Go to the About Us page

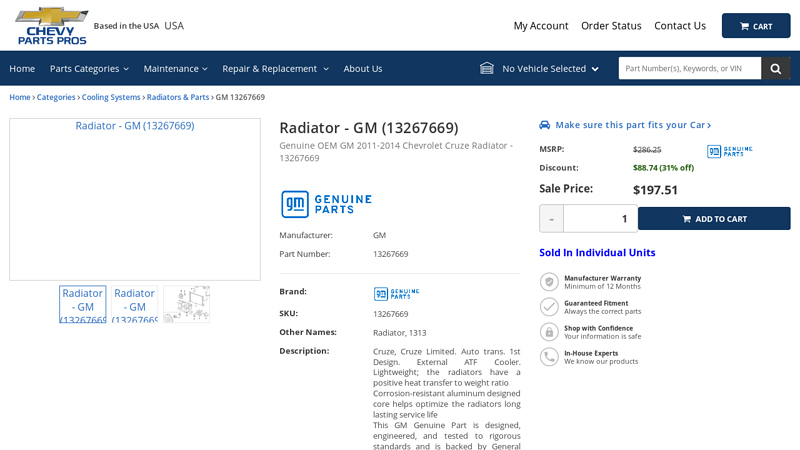tap(363, 69)
